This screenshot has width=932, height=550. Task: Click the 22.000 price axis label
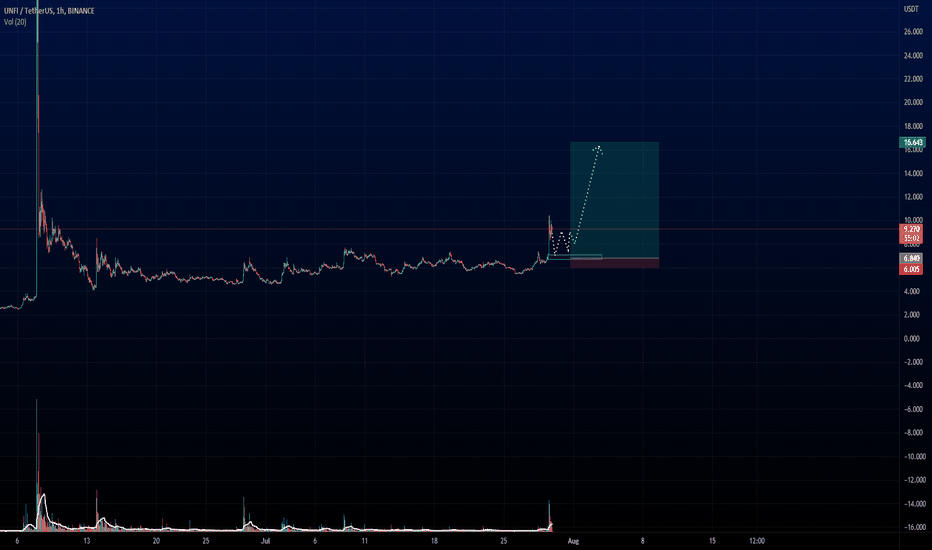tap(913, 79)
